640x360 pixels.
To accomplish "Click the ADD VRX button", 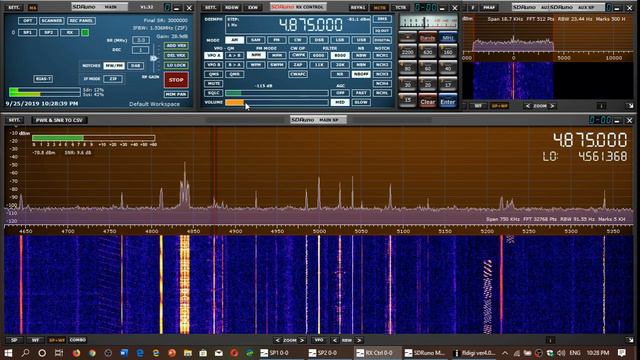I will tap(176, 46).
